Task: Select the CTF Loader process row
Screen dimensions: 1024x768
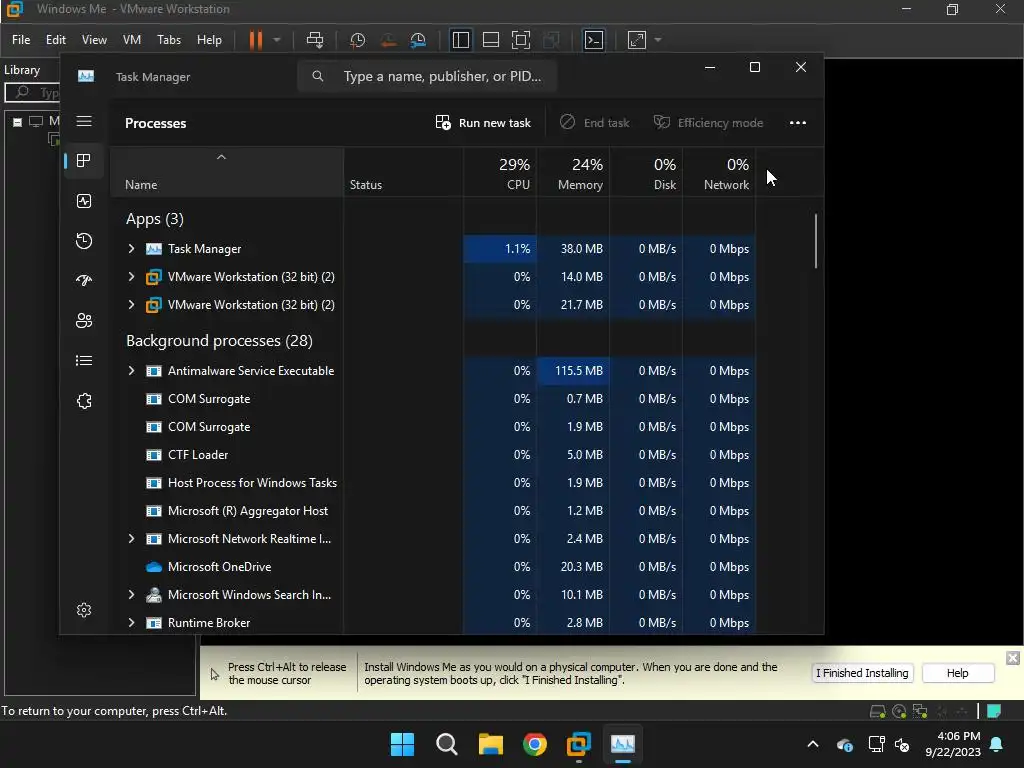Action: (x=434, y=455)
